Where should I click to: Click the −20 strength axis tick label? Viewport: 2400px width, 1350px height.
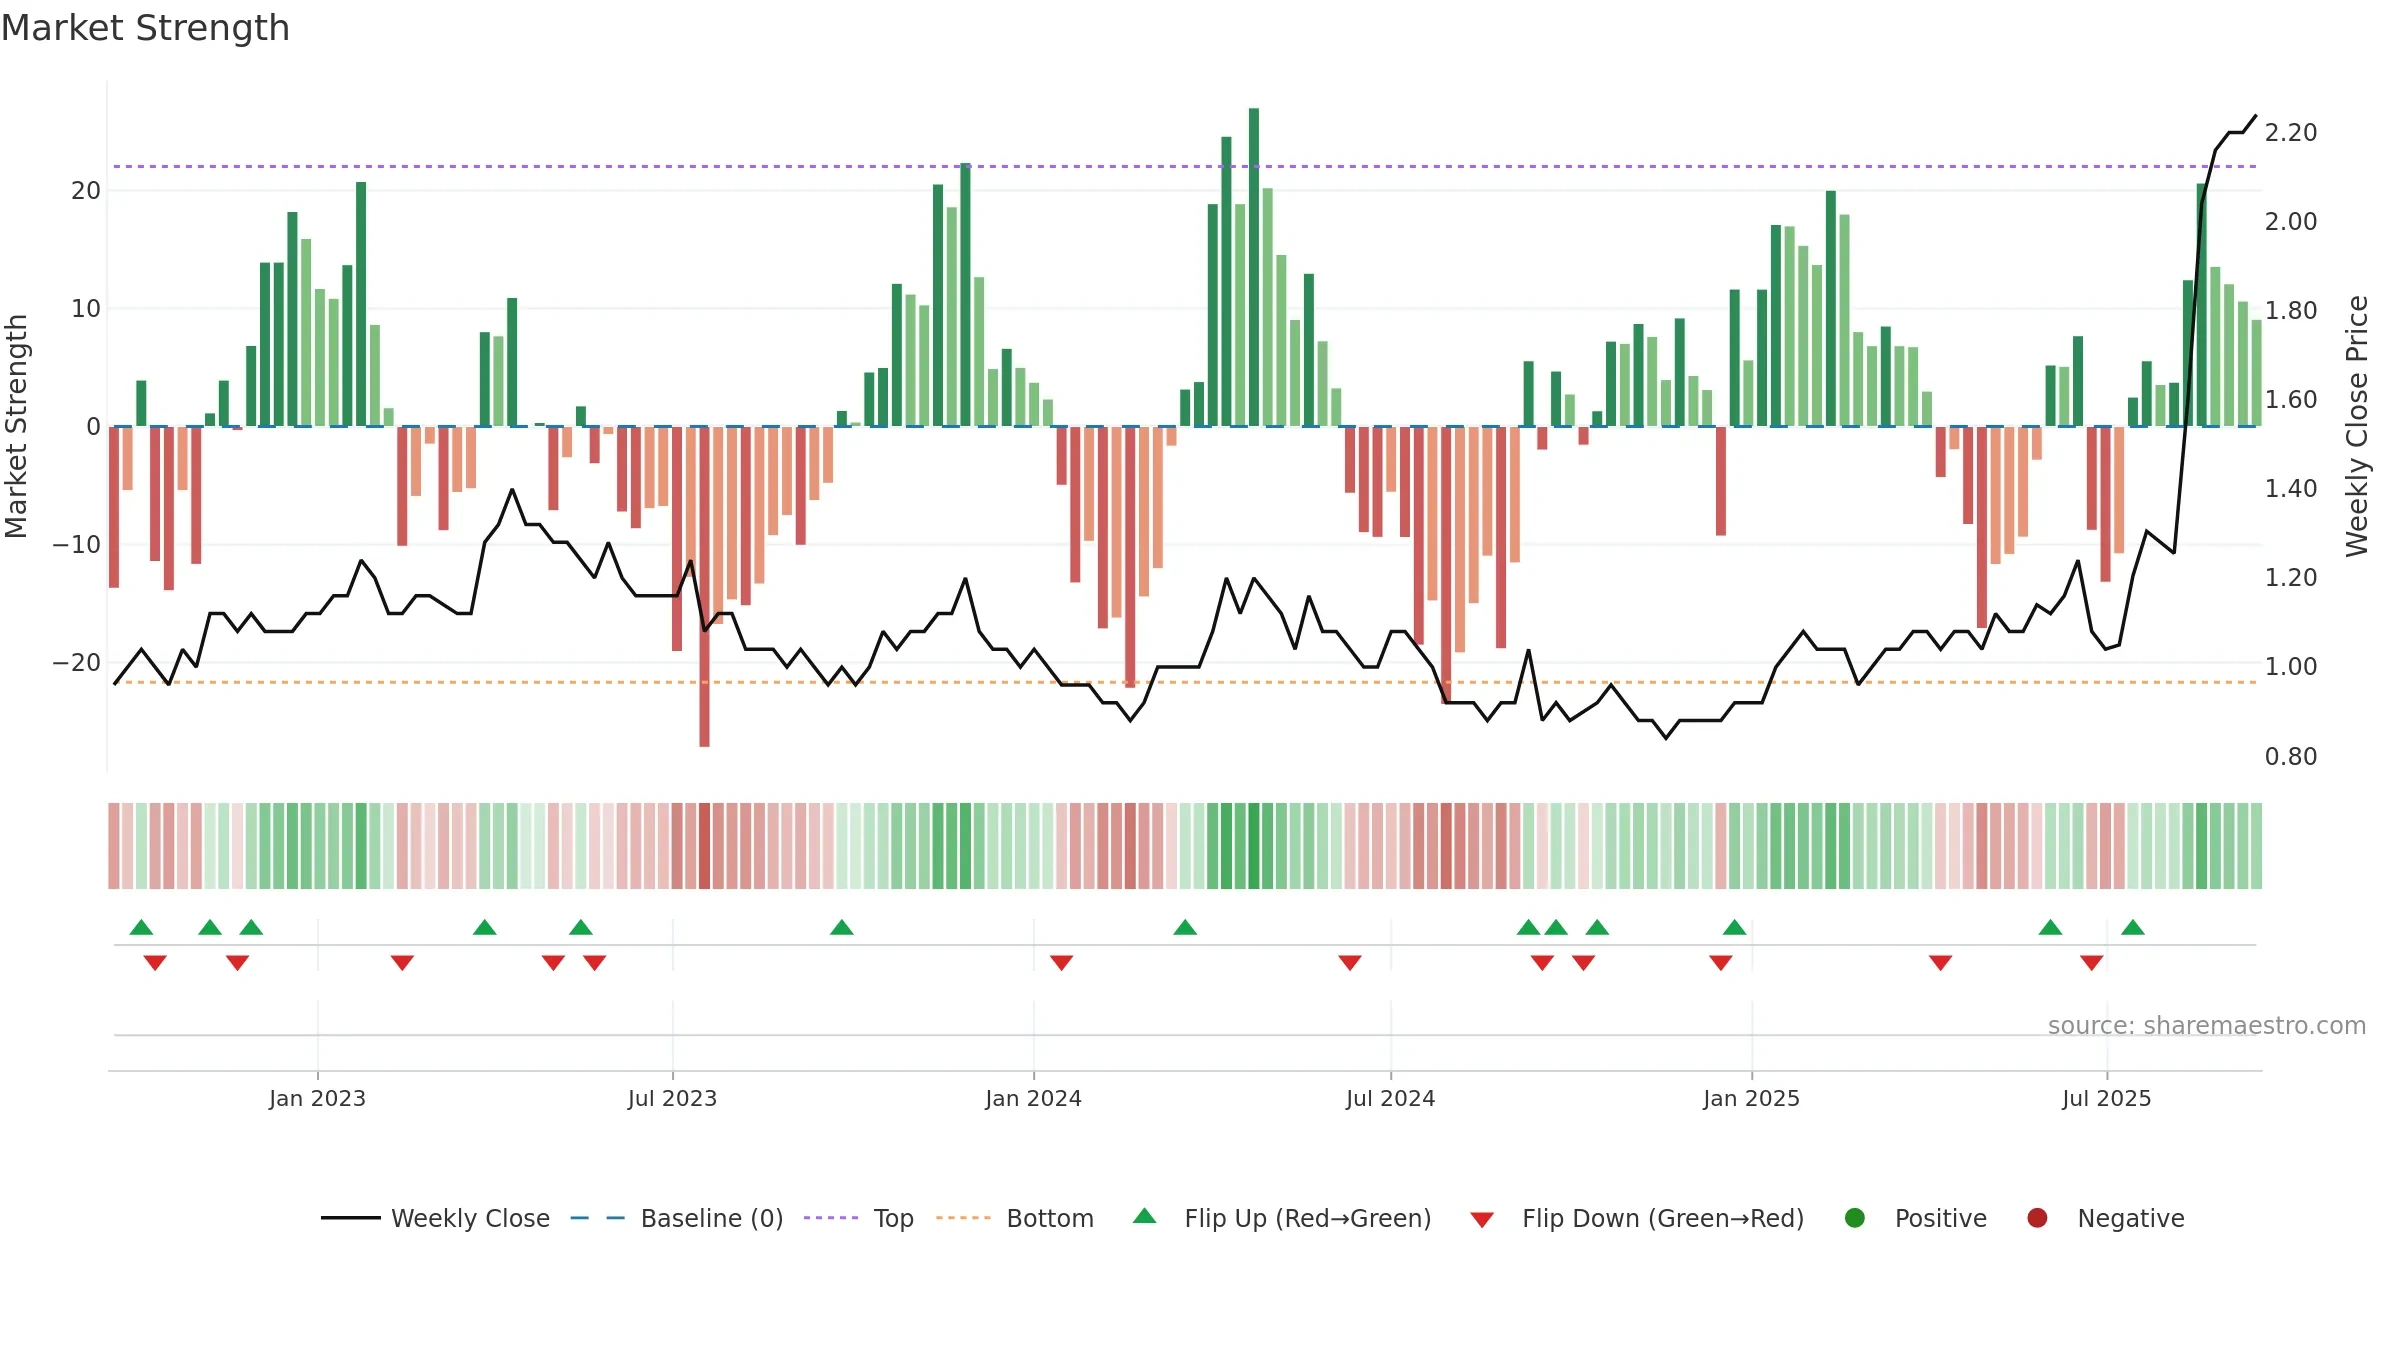(x=77, y=662)
